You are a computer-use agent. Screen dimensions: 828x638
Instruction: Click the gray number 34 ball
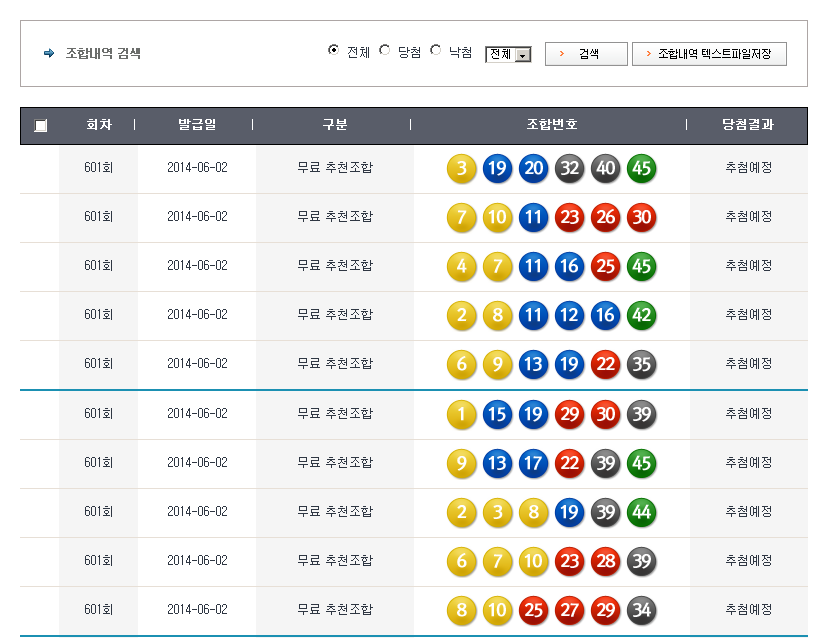pyautogui.click(x=642, y=610)
